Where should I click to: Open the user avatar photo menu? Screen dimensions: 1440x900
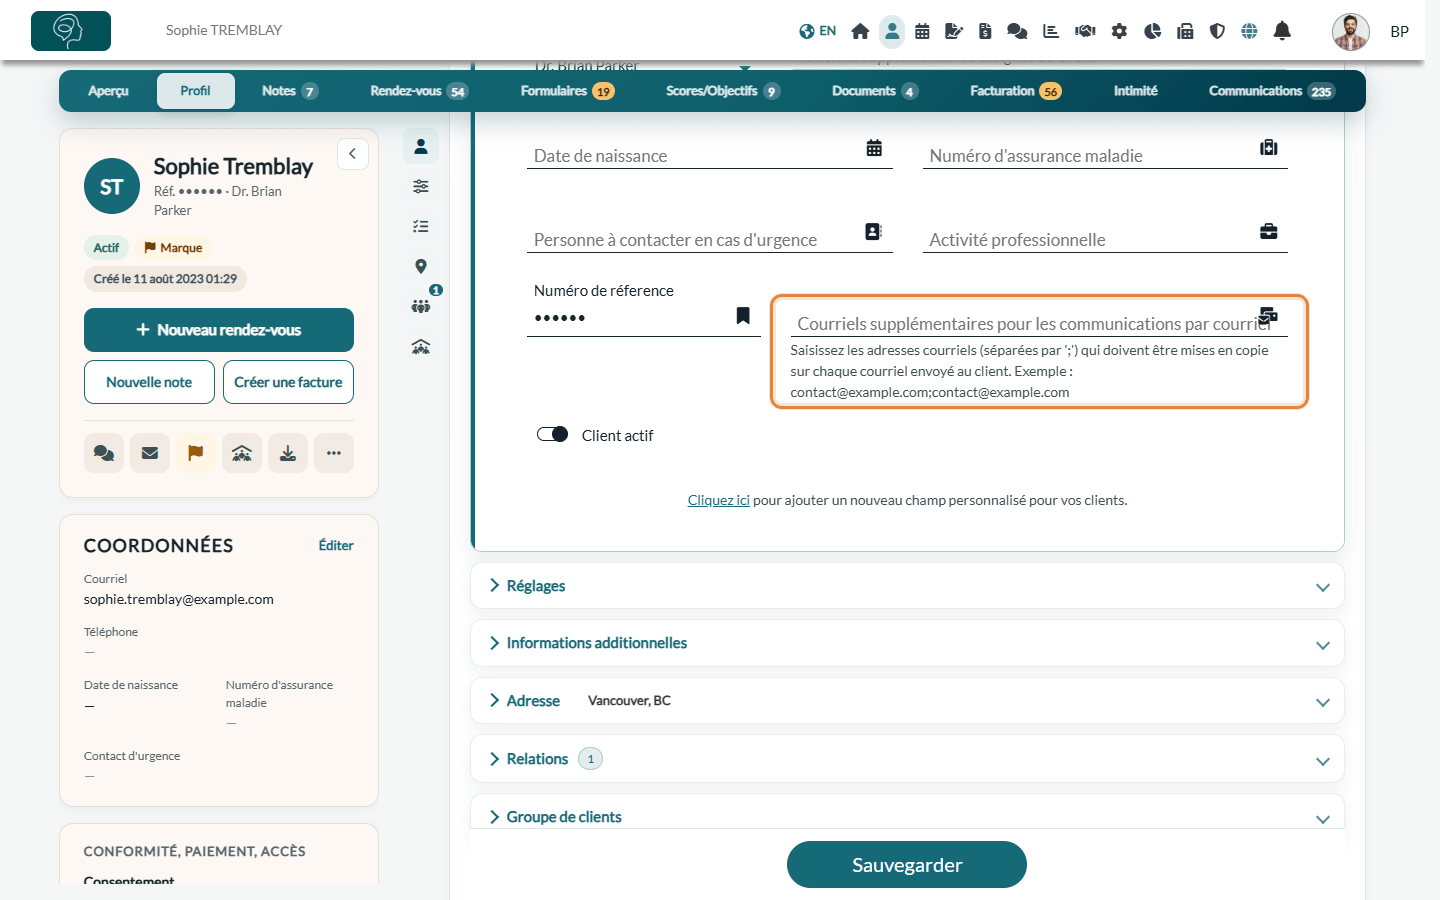[x=1351, y=32]
